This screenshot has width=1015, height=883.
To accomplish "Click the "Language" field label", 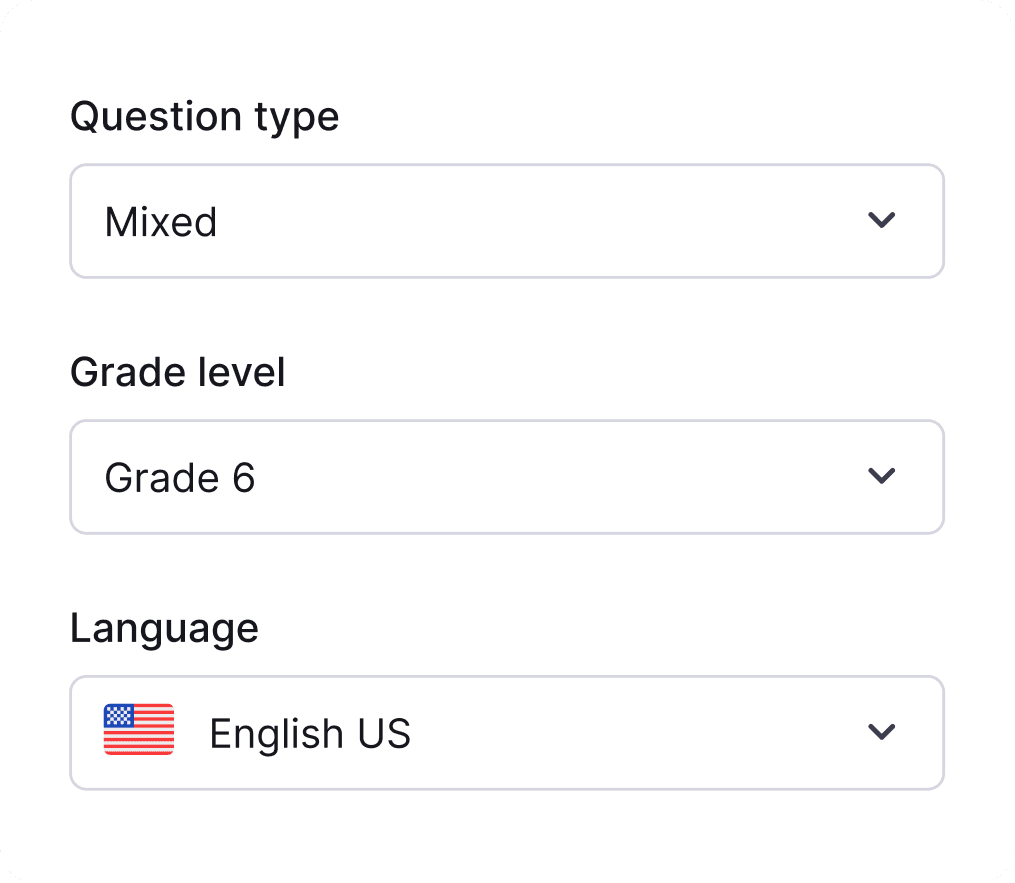I will [164, 629].
